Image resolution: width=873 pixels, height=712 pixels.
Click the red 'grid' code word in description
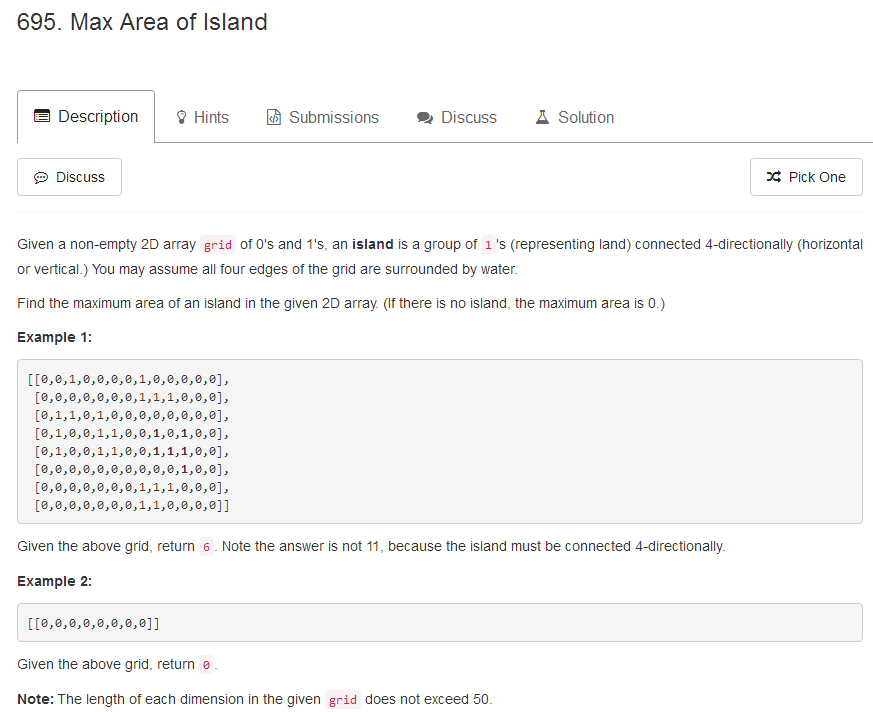tap(218, 245)
